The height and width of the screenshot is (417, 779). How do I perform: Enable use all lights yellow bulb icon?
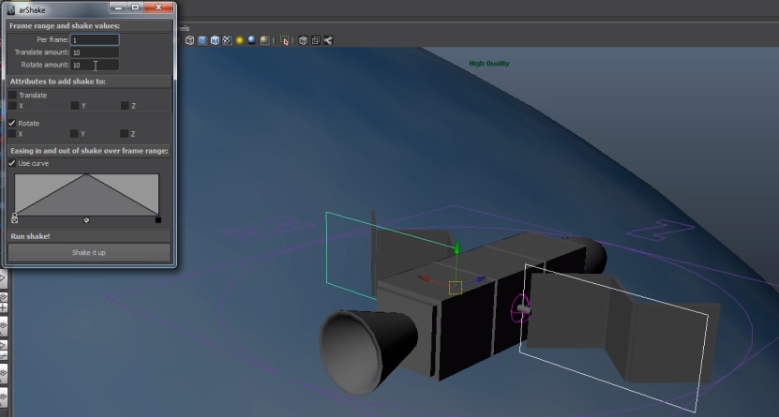coord(239,41)
